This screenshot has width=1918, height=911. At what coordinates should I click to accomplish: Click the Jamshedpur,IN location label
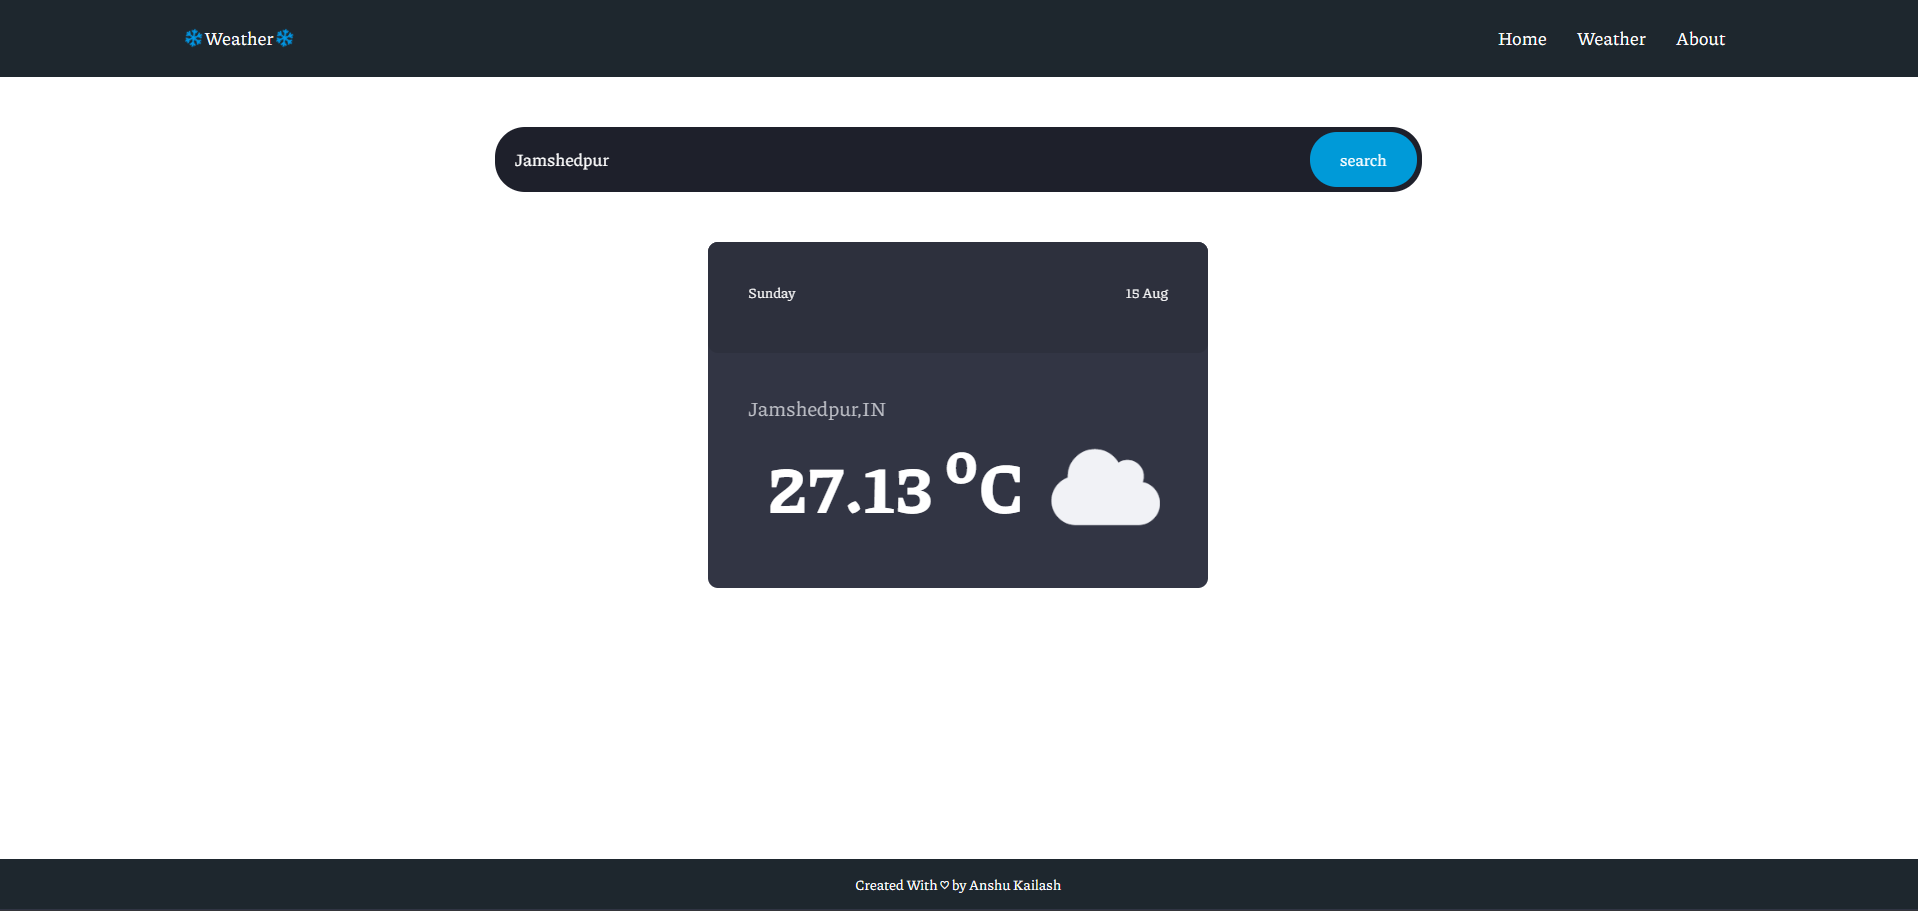coord(816,409)
